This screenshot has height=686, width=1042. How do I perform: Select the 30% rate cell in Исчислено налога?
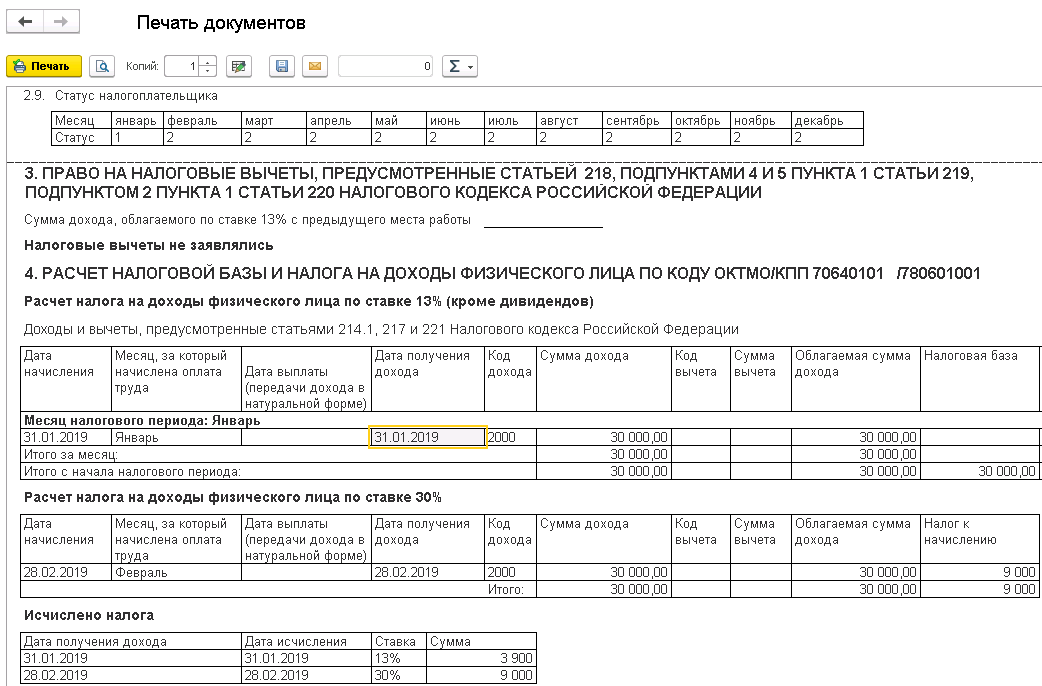click(399, 675)
